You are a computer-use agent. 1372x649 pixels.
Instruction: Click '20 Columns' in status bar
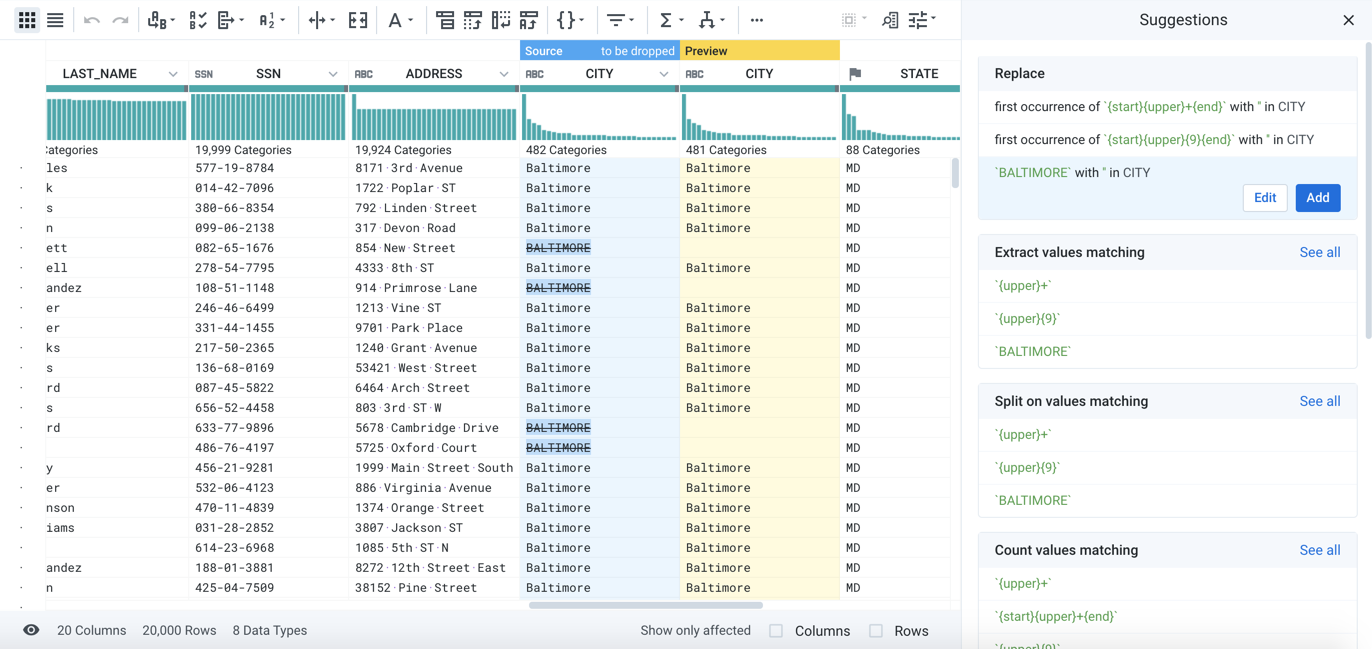pos(92,631)
